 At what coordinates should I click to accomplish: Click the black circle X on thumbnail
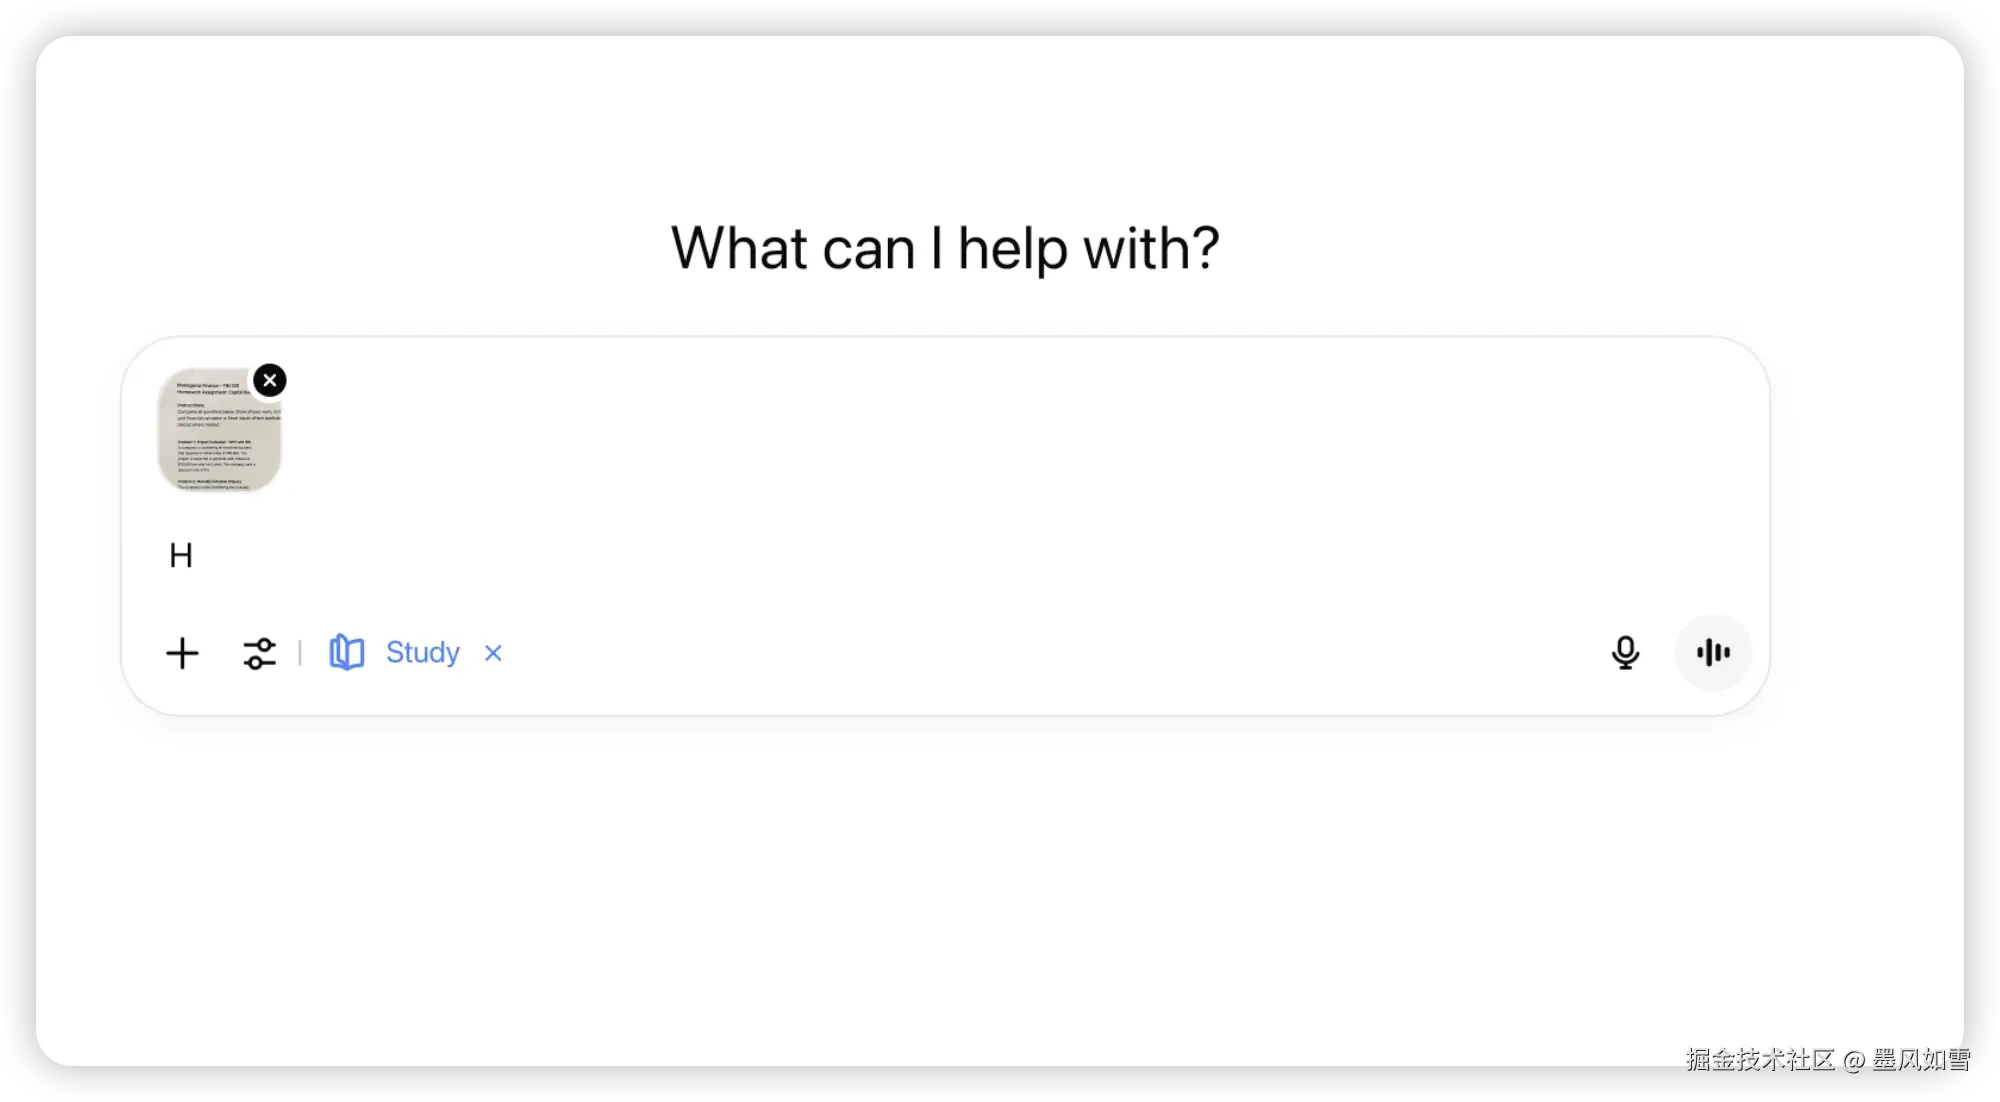270,380
